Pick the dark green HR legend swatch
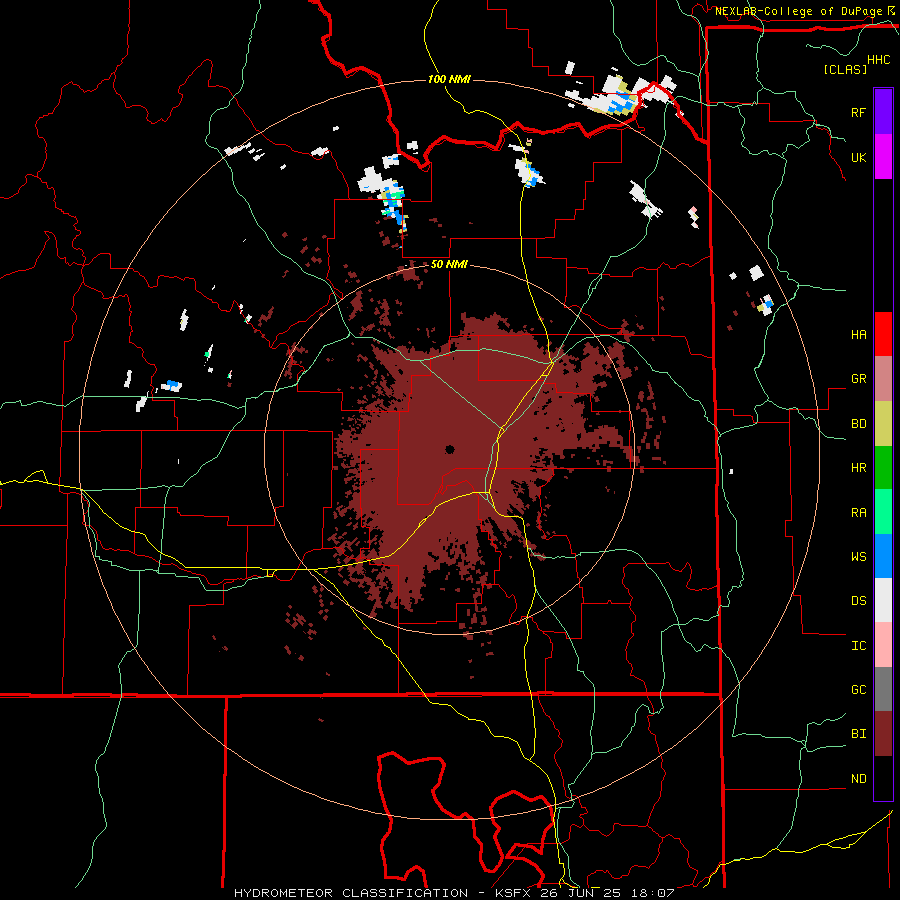 (883, 467)
